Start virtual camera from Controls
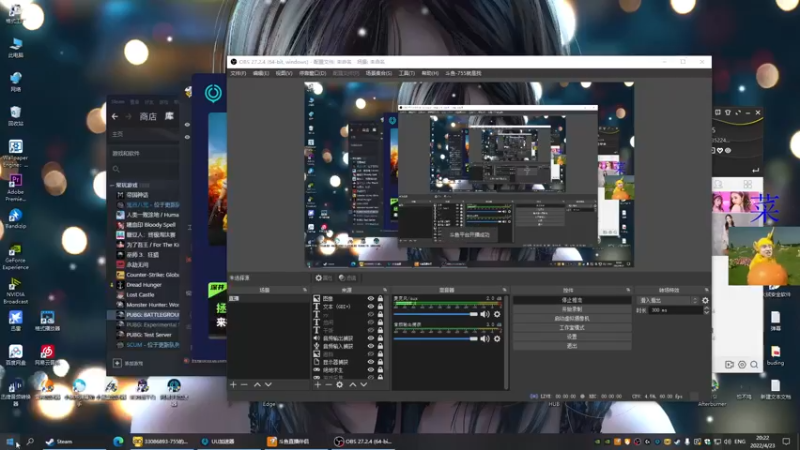This screenshot has height=450, width=800. [x=571, y=318]
